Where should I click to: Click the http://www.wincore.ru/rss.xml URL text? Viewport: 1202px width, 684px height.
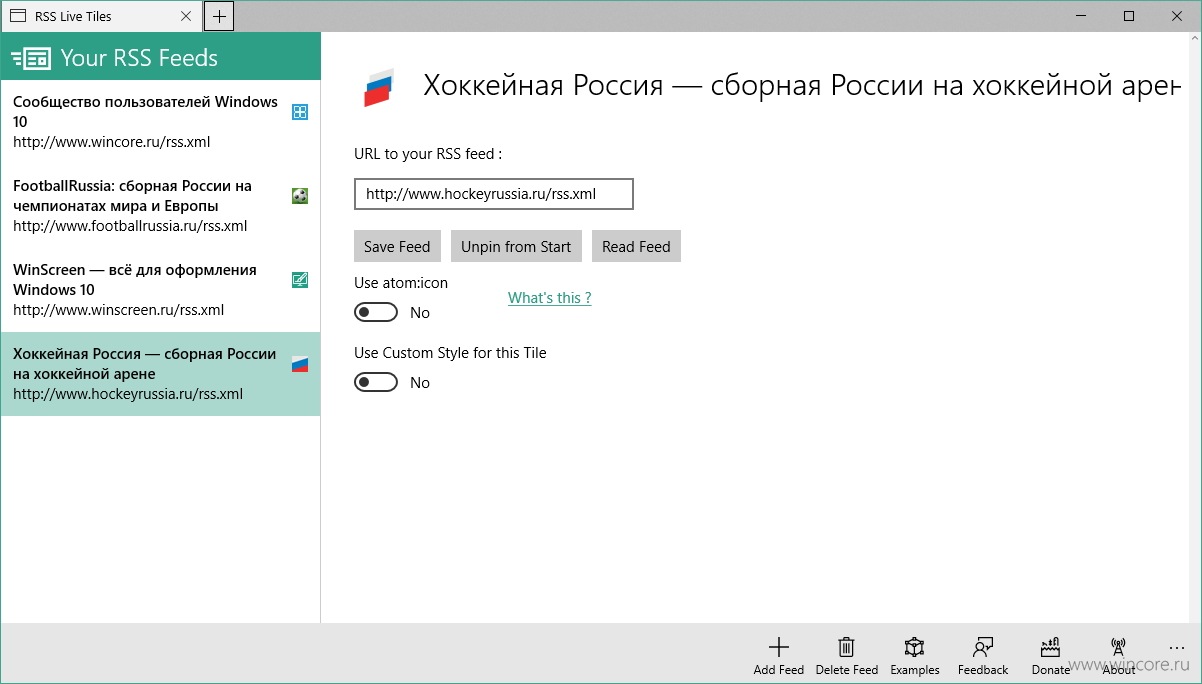112,142
